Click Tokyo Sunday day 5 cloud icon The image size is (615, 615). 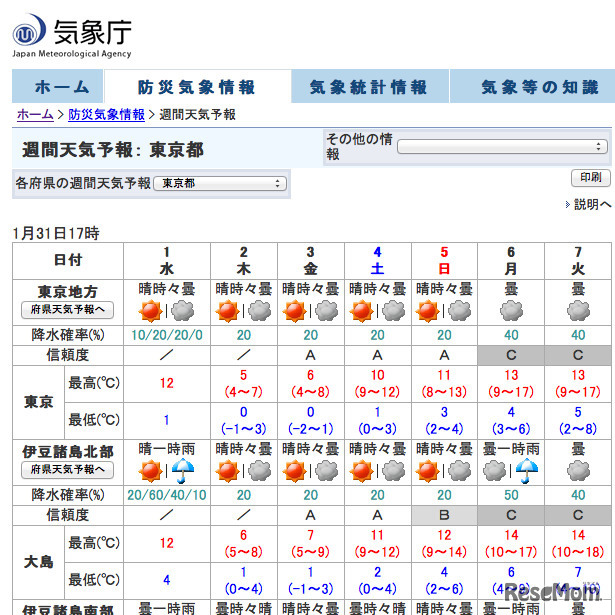460,311
